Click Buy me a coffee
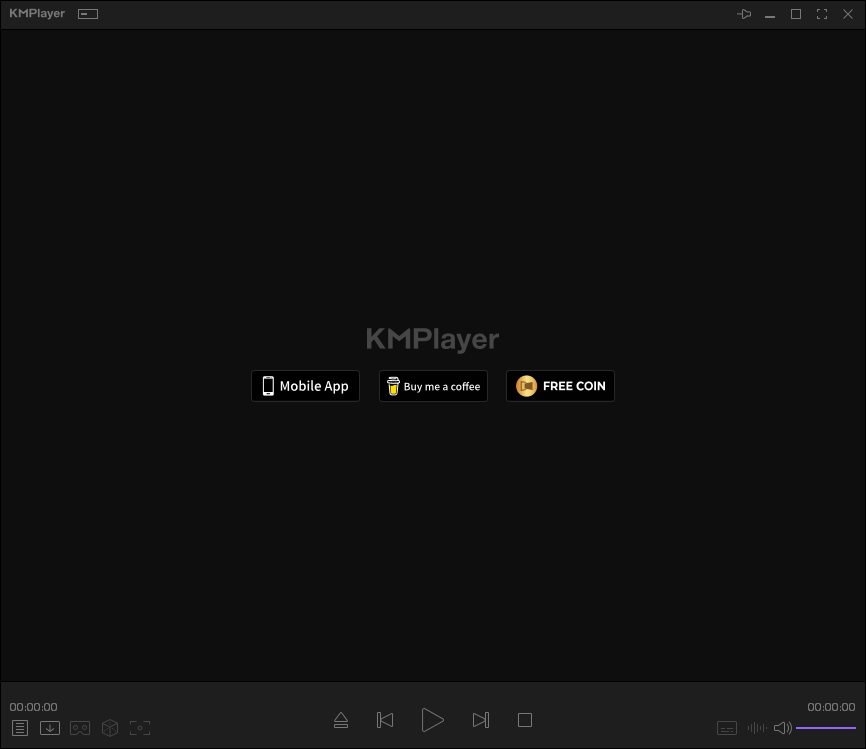 (x=433, y=386)
